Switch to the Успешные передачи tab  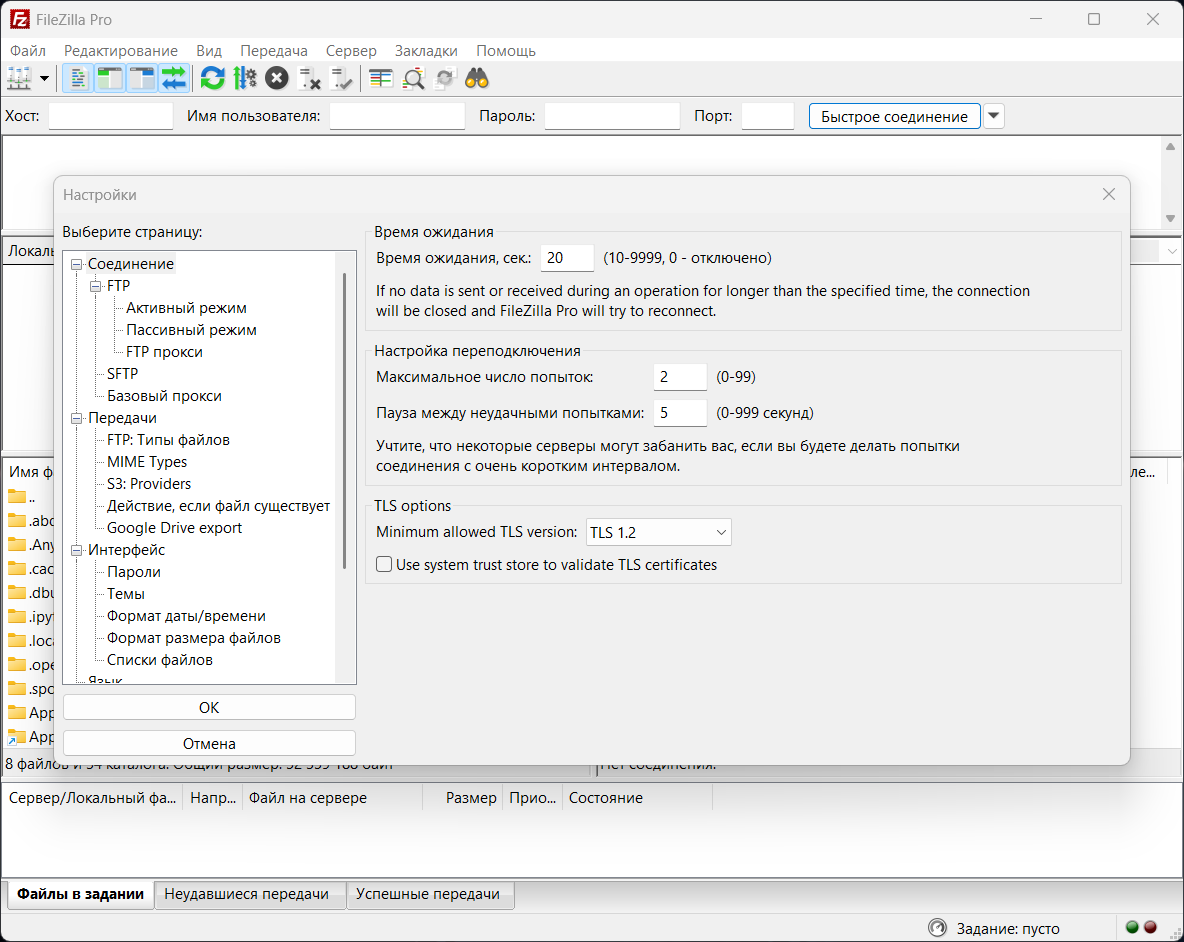pos(428,894)
